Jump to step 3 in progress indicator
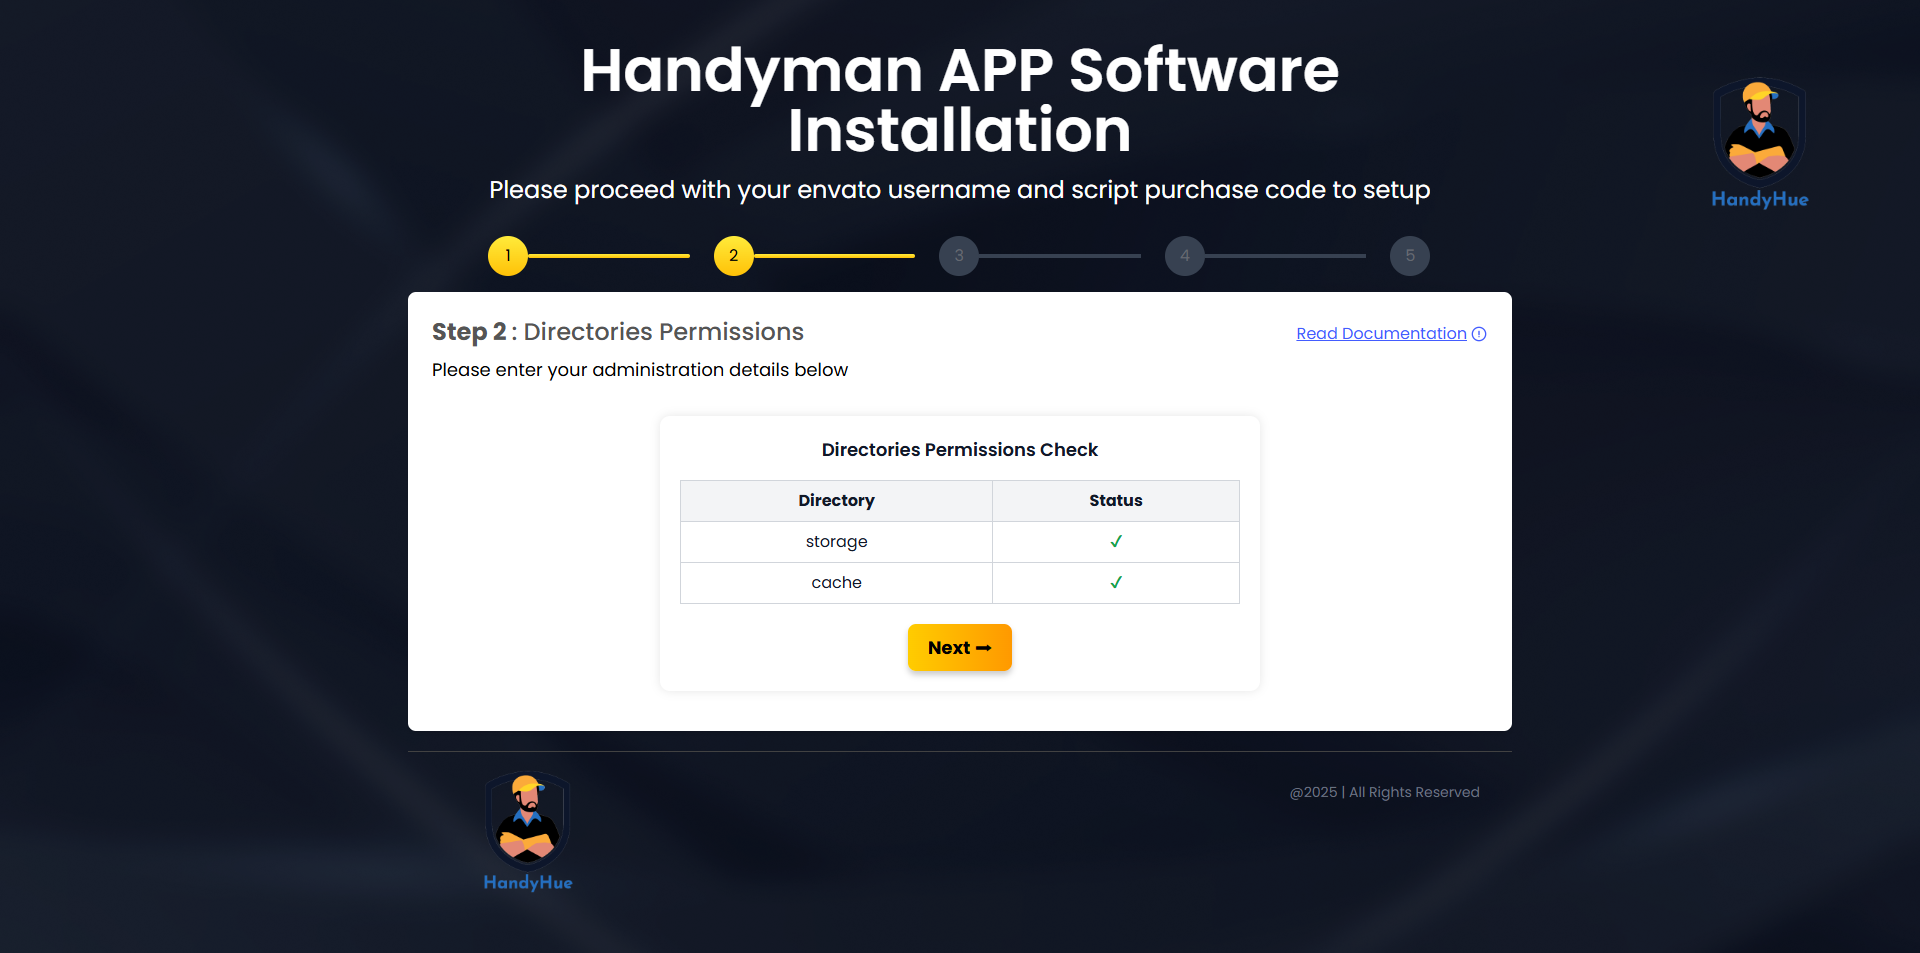The image size is (1920, 953). 959,256
